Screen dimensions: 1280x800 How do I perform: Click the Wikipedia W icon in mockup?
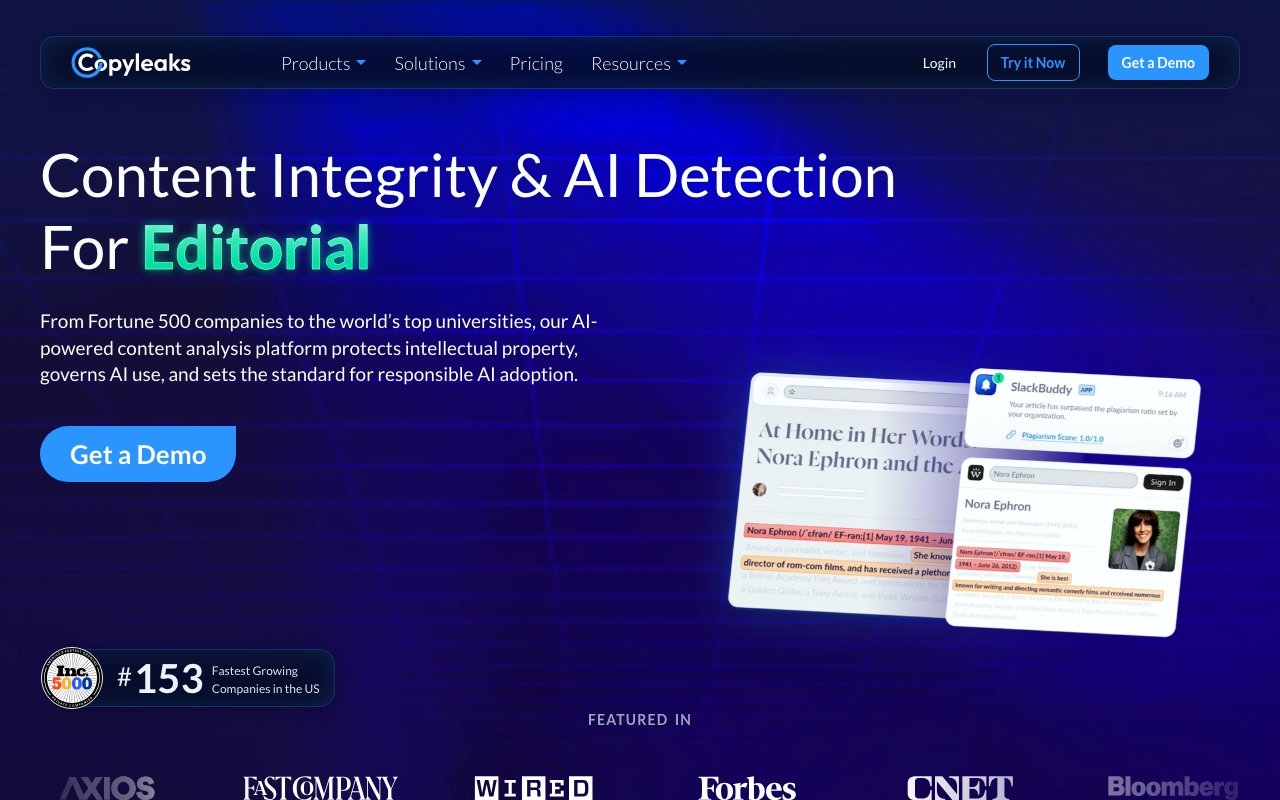976,473
